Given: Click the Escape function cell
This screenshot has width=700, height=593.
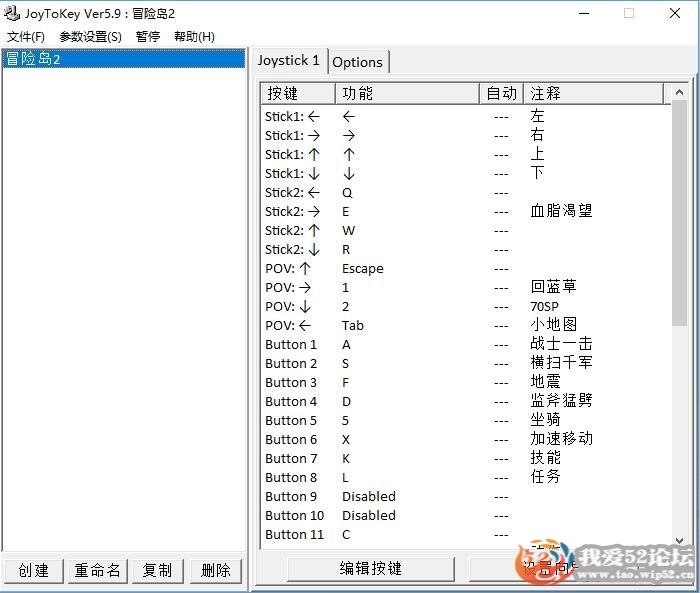Looking at the screenshot, I should (362, 268).
